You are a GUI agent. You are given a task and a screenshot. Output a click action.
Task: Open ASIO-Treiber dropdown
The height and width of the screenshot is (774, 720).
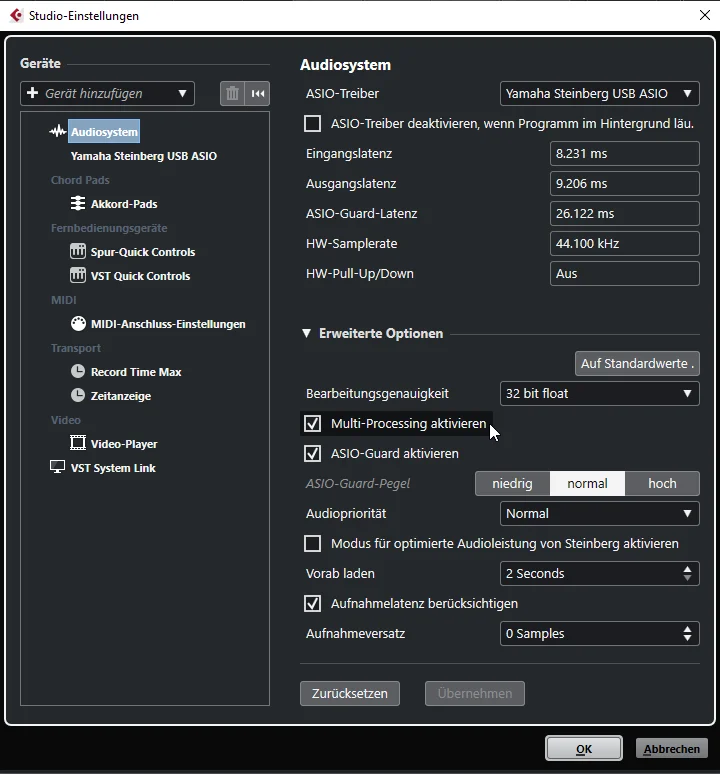pyautogui.click(x=600, y=94)
